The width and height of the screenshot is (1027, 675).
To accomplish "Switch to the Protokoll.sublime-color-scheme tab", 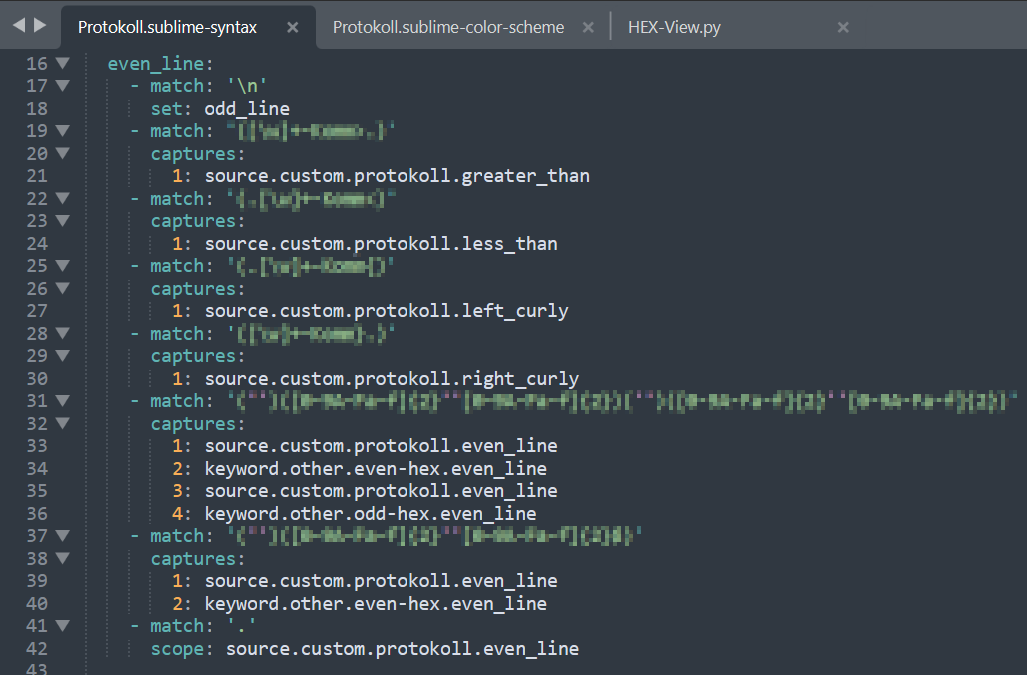I will [448, 28].
